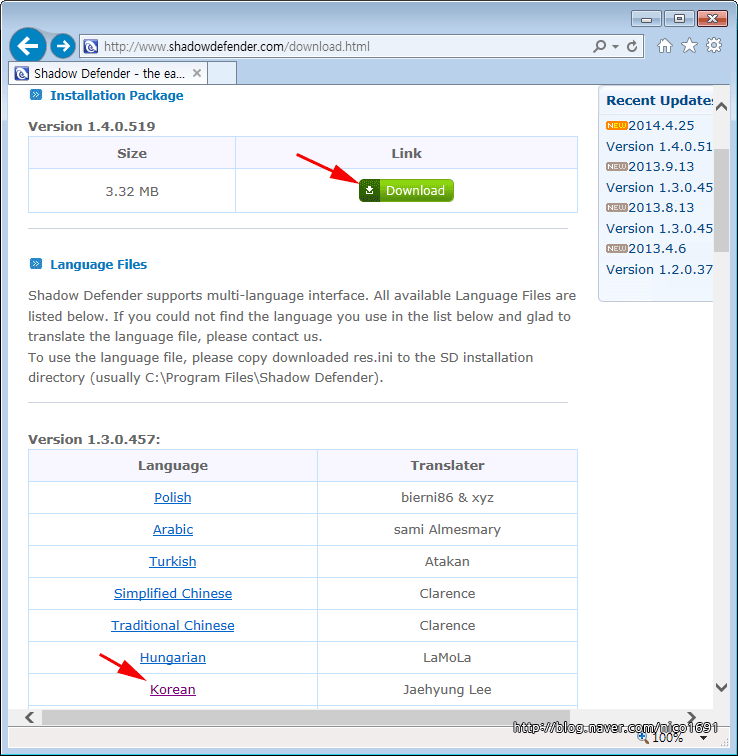This screenshot has width=738, height=756.
Task: Click the site favicon in the address bar
Action: pyautogui.click(x=91, y=47)
